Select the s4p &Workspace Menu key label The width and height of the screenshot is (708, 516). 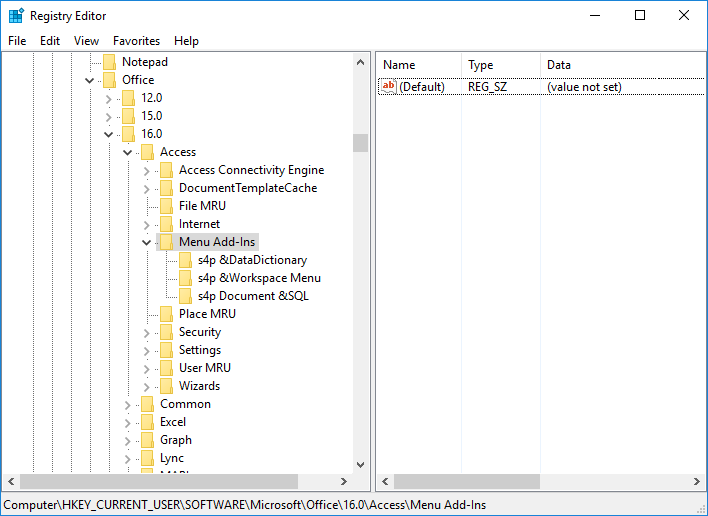(x=259, y=278)
